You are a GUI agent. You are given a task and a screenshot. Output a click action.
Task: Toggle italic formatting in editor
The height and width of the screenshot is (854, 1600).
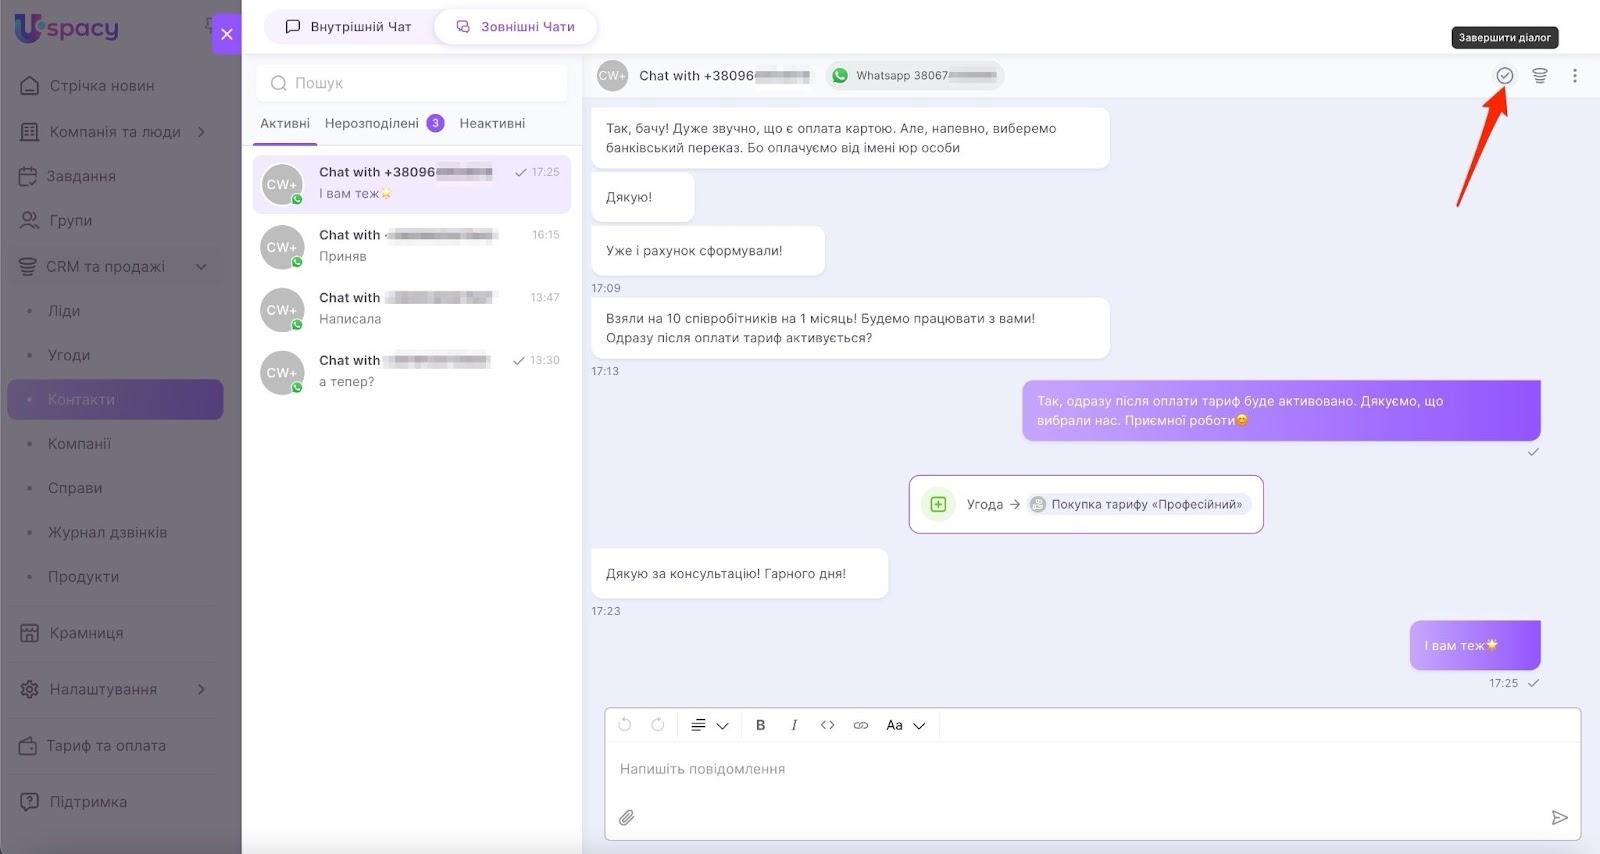tap(794, 725)
